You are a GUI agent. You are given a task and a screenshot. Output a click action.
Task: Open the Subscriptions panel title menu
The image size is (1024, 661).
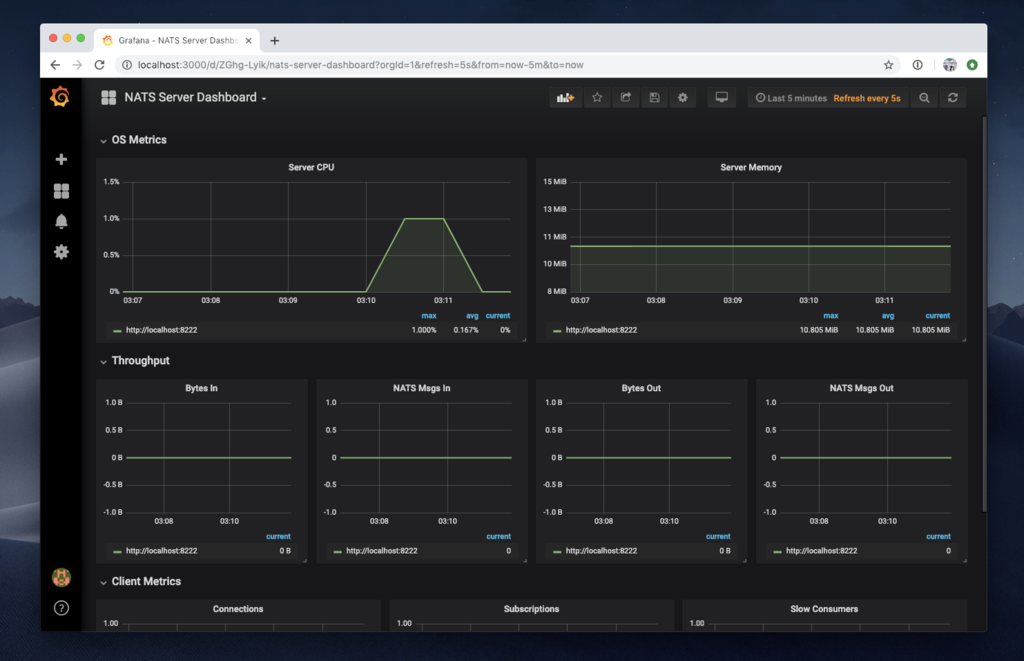(x=531, y=609)
